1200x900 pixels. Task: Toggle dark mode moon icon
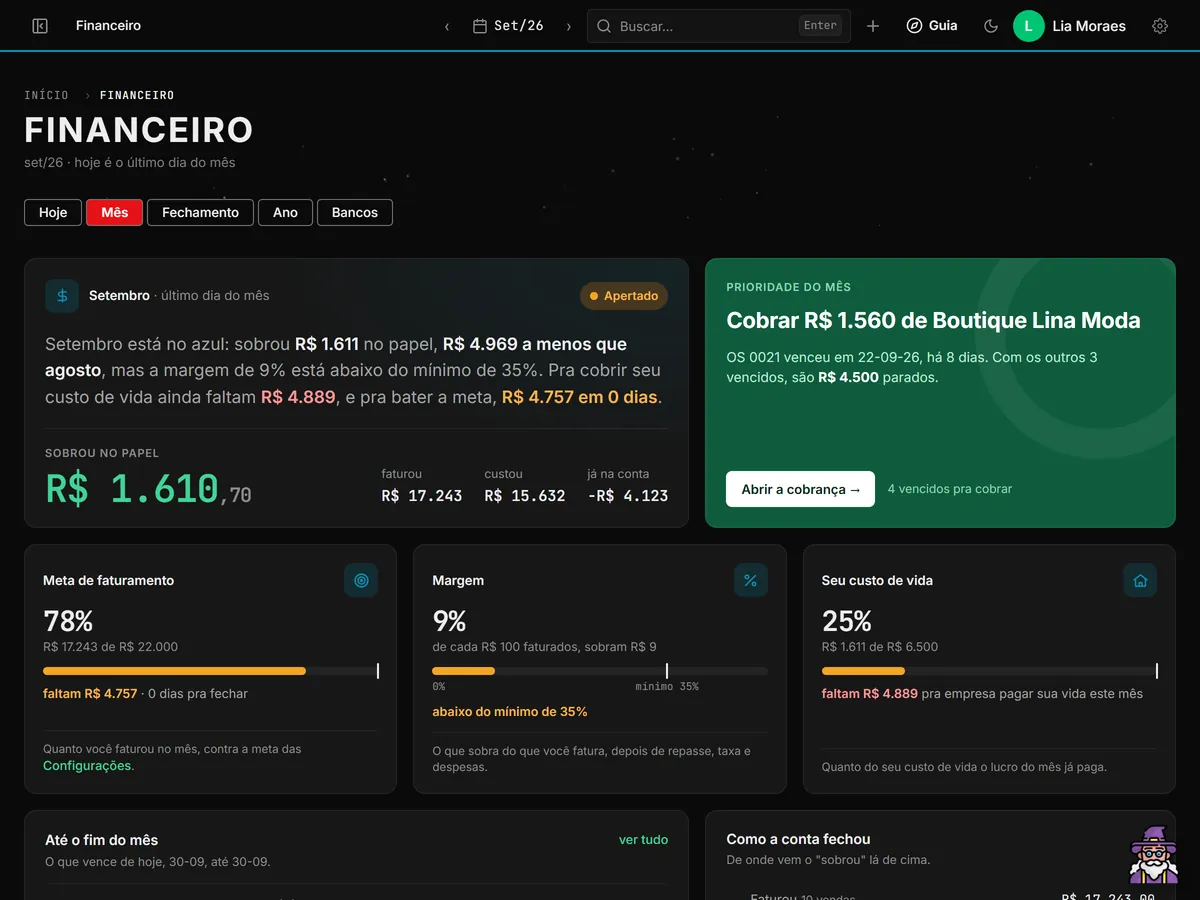(x=991, y=26)
